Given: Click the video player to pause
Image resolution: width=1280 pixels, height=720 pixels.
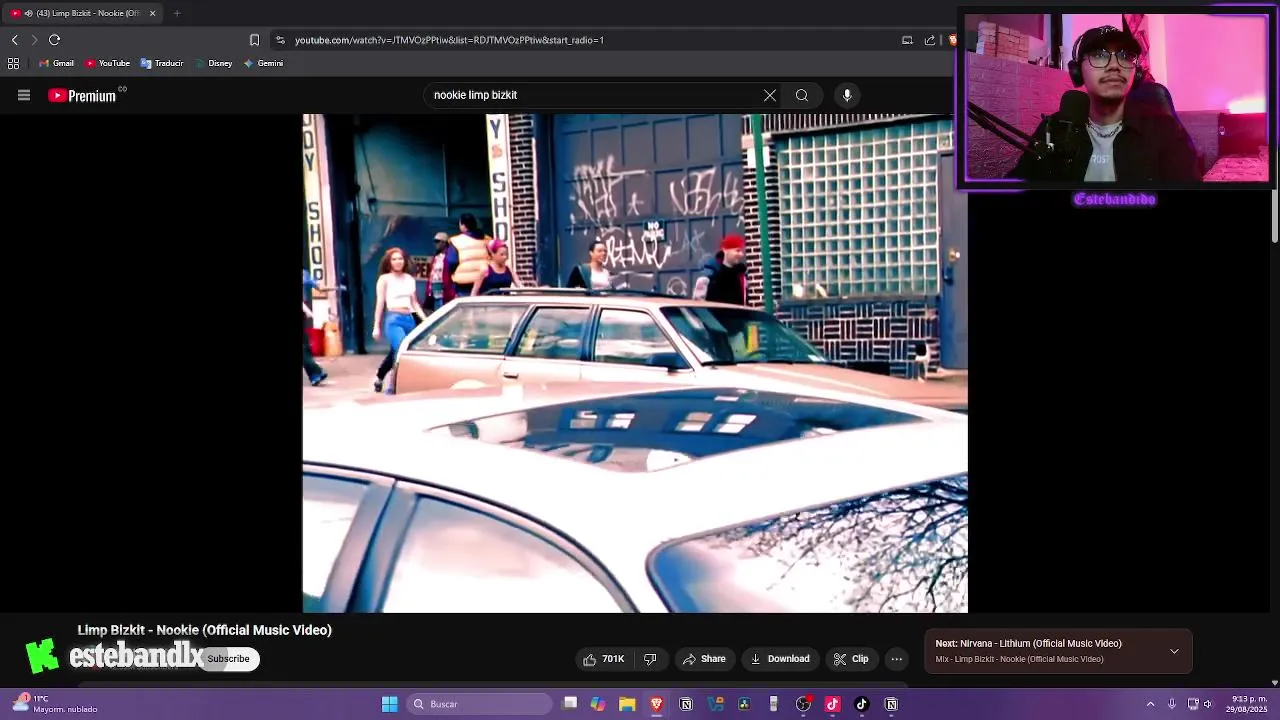Looking at the screenshot, I should tap(635, 363).
